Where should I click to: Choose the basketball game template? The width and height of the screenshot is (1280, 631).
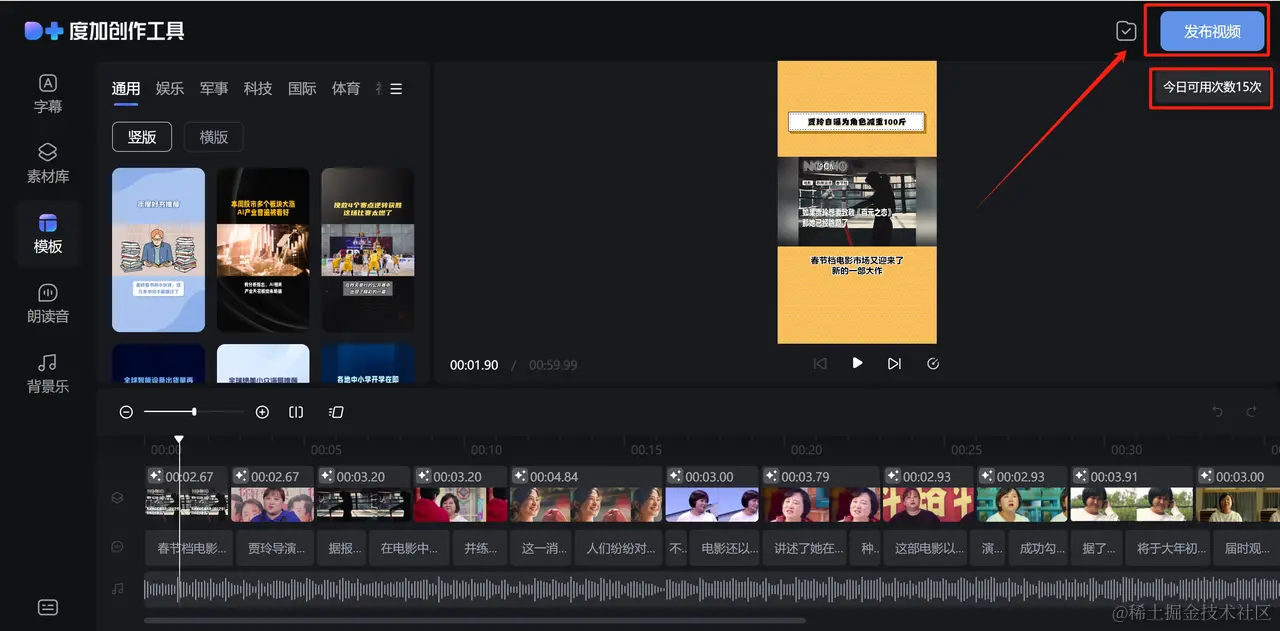367,249
